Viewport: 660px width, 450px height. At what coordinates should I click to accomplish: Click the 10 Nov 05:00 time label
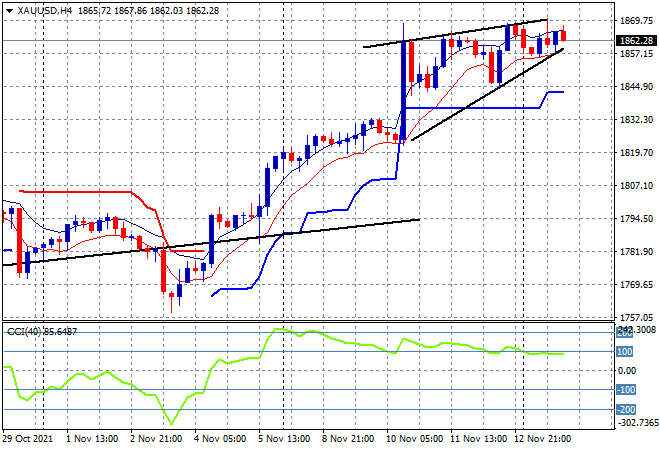coord(415,439)
